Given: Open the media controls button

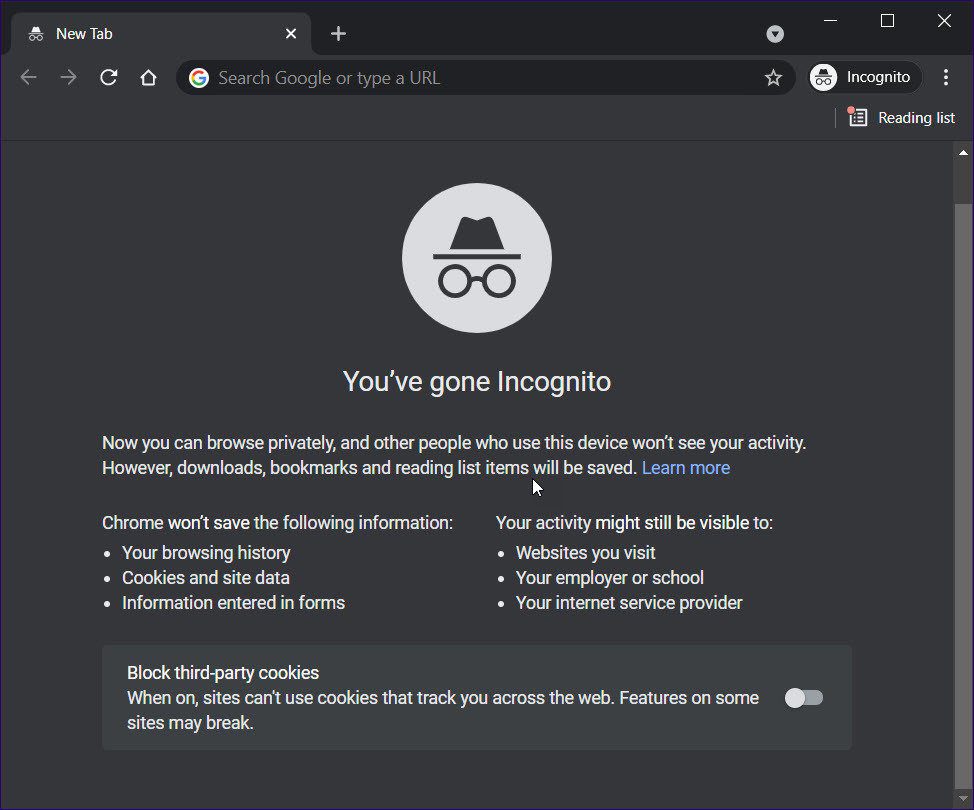Looking at the screenshot, I should [775, 33].
